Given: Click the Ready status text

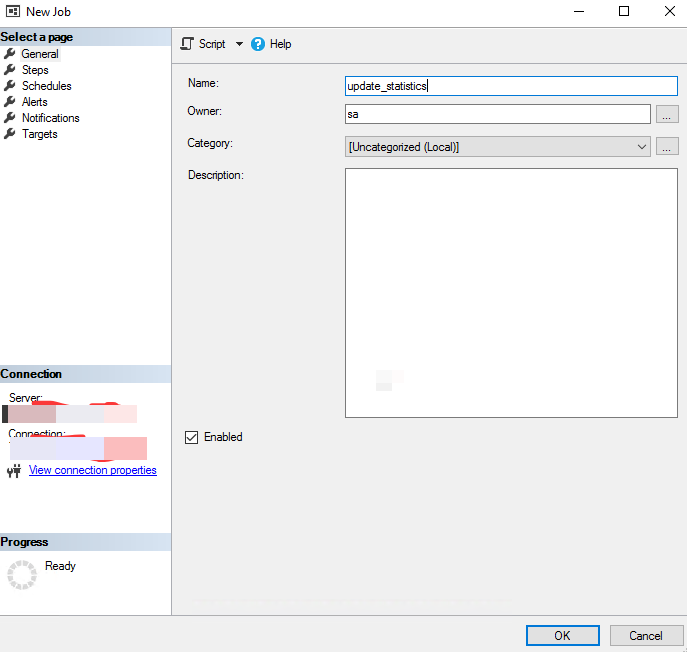Looking at the screenshot, I should tap(60, 566).
